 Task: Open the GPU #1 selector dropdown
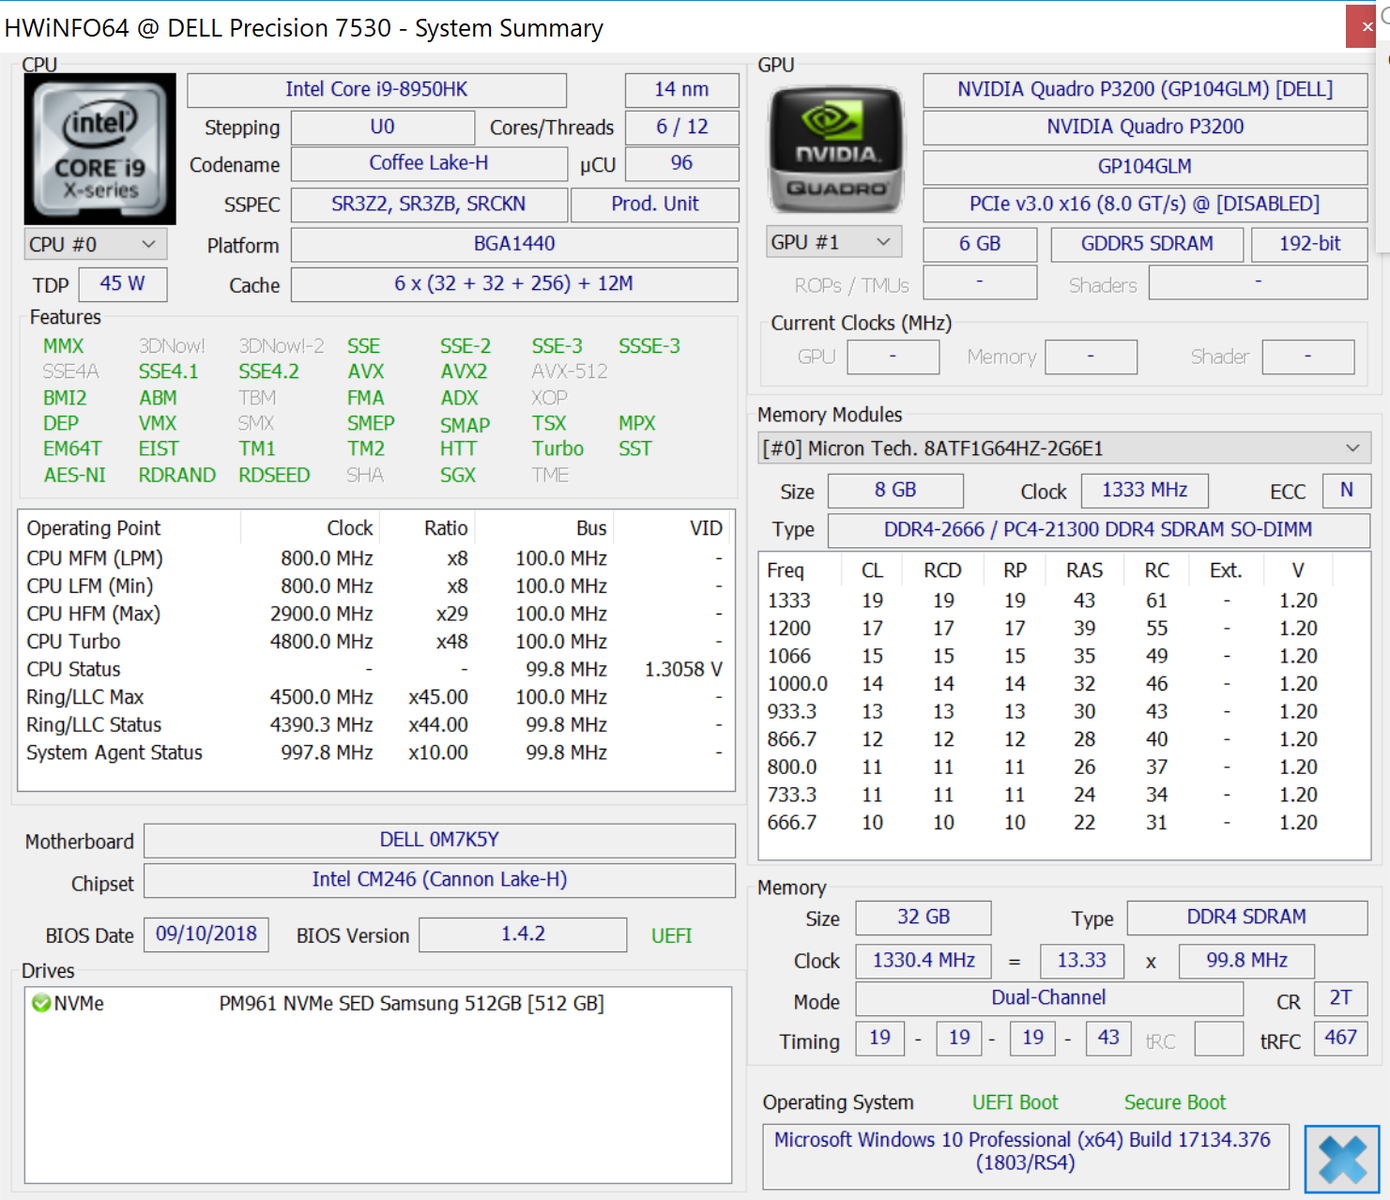point(834,242)
